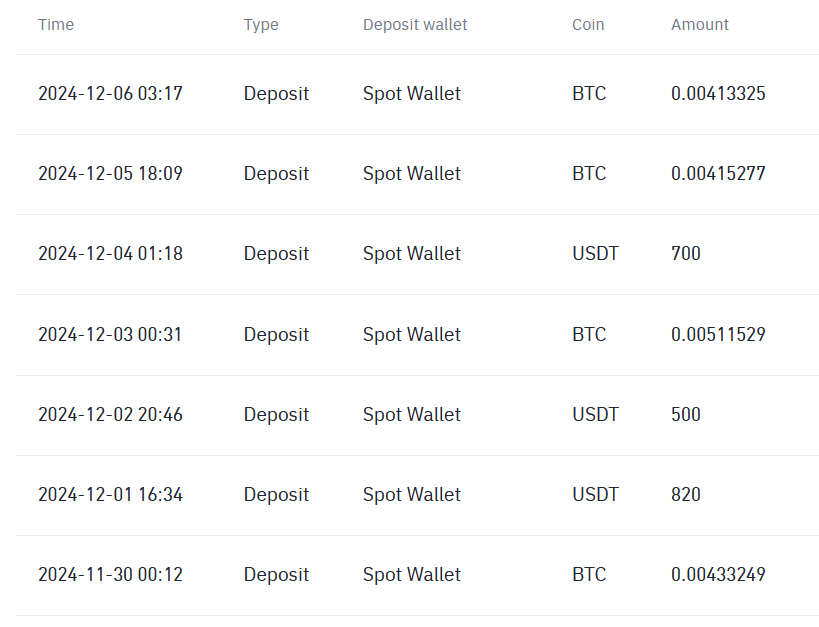819x627 pixels.
Task: Click the Coin column header
Action: [588, 24]
